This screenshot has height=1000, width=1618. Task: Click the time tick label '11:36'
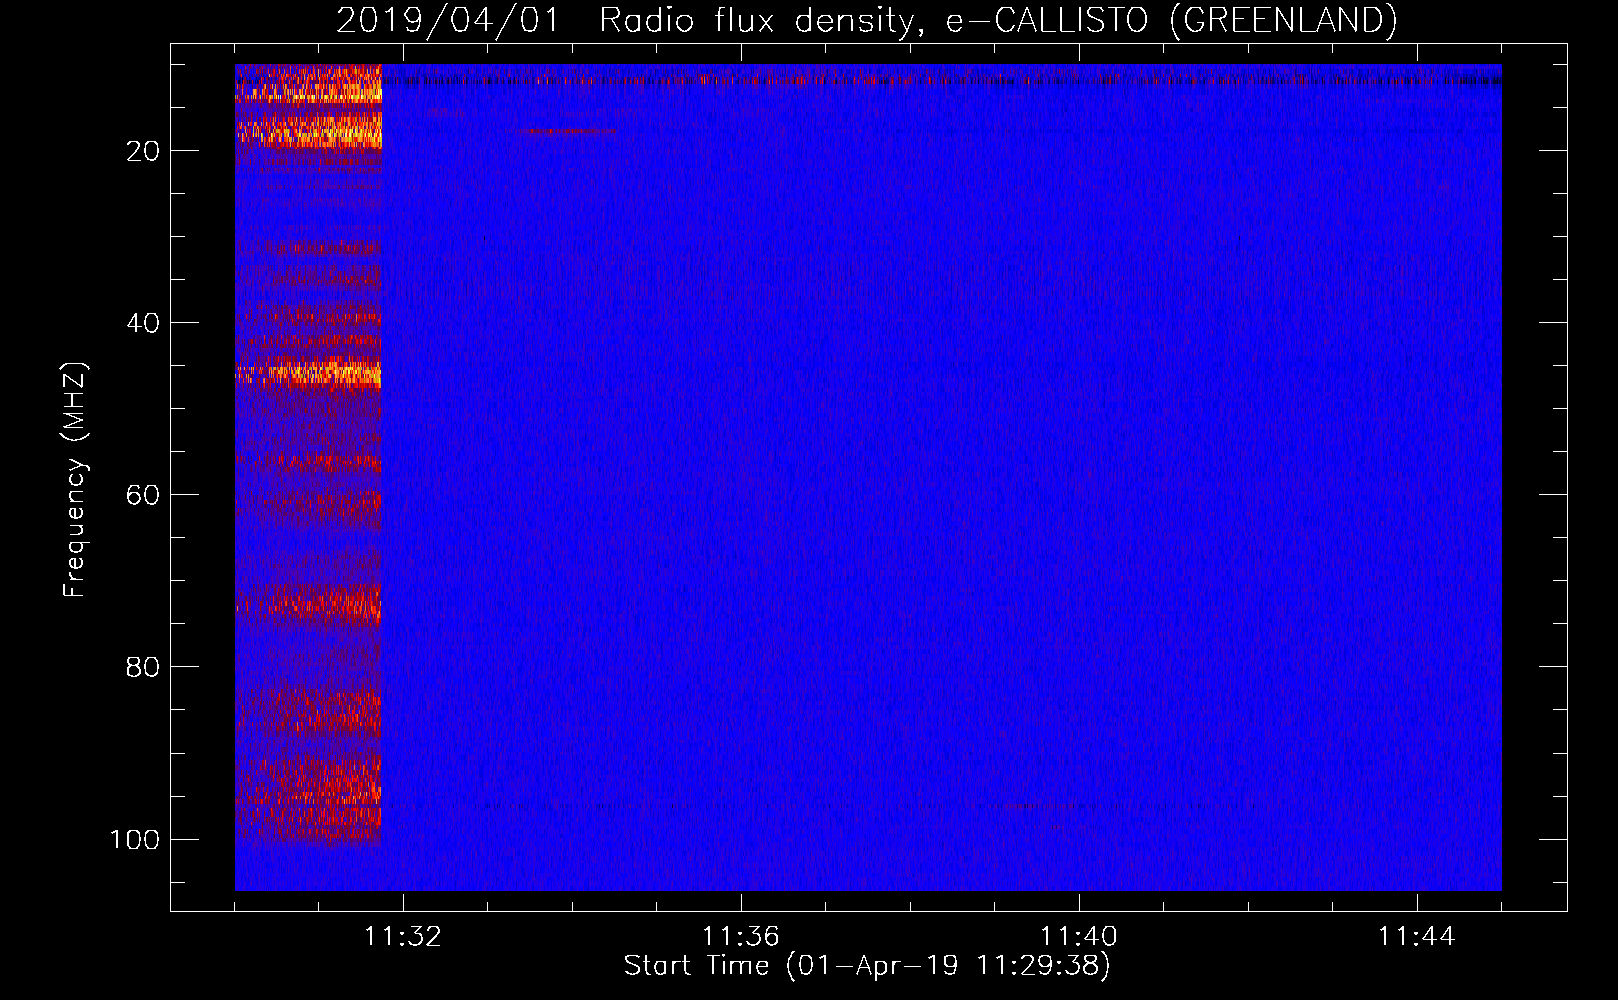point(741,936)
